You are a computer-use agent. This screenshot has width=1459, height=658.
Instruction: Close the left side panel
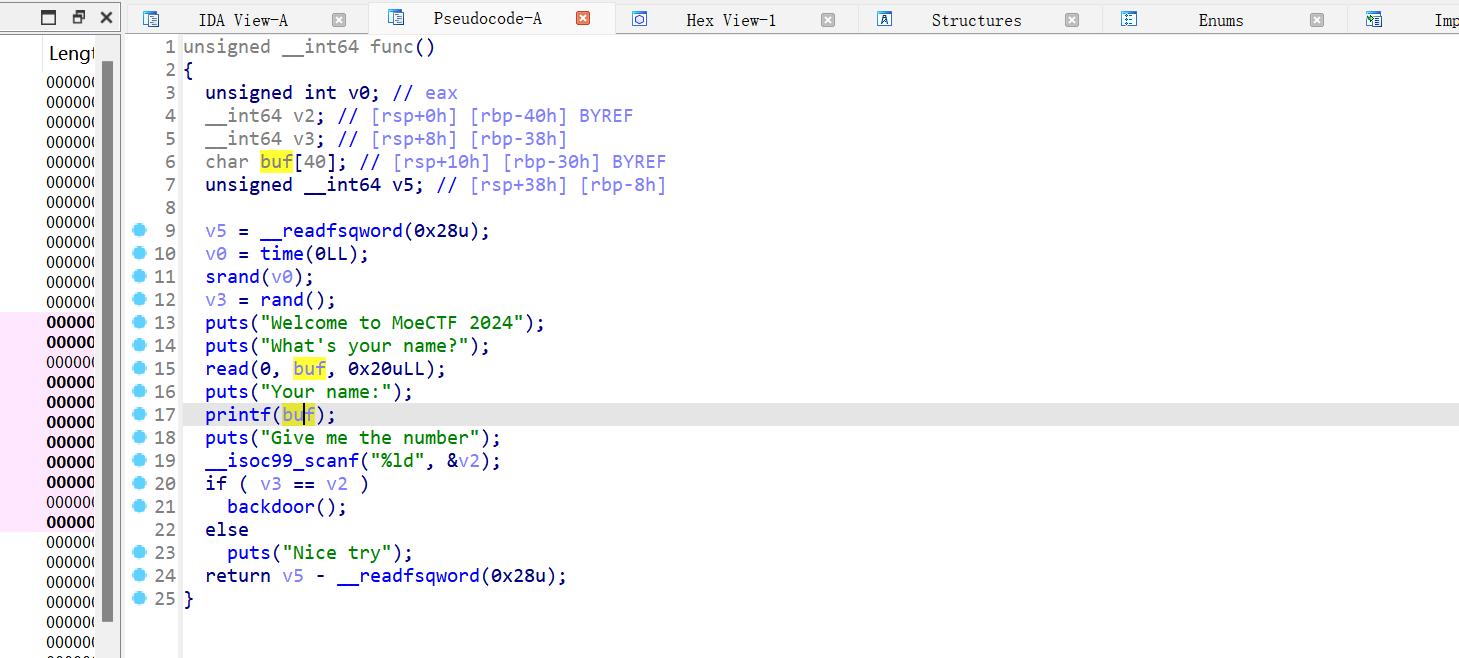(x=105, y=17)
